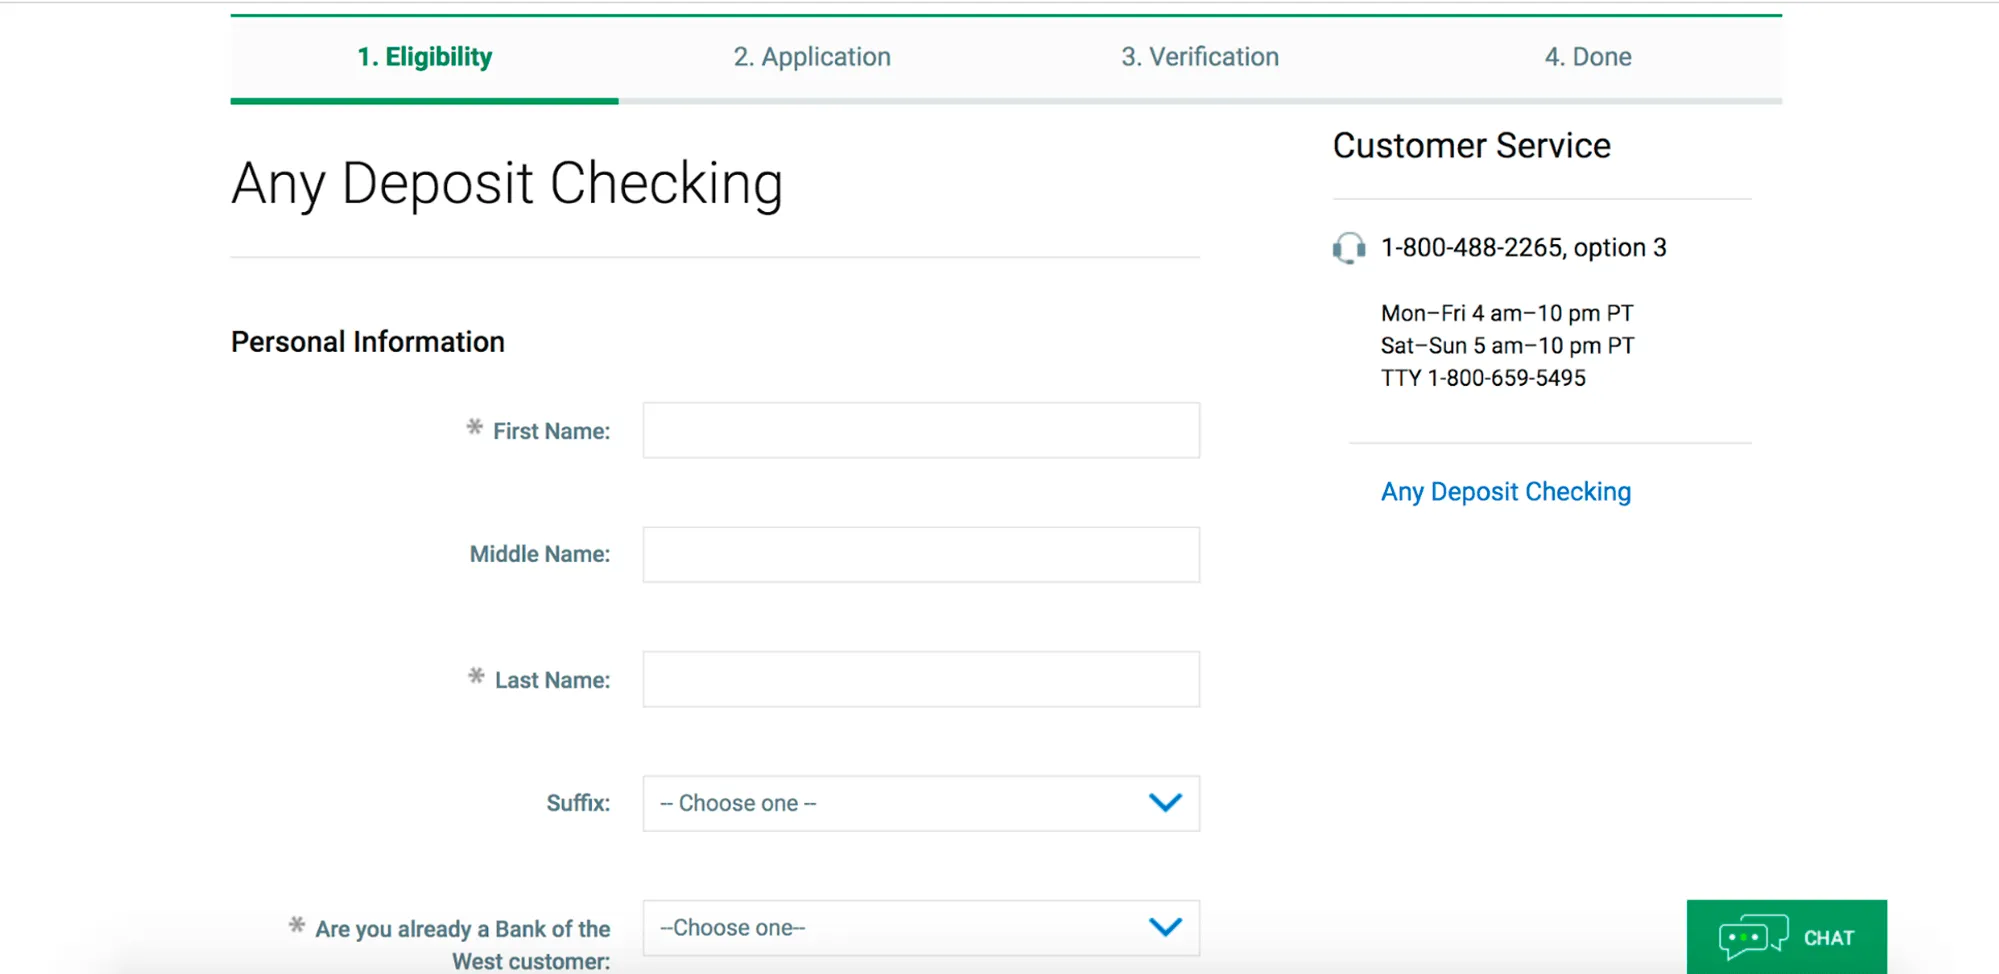Go to the 3. Verification step tab

click(x=1200, y=57)
